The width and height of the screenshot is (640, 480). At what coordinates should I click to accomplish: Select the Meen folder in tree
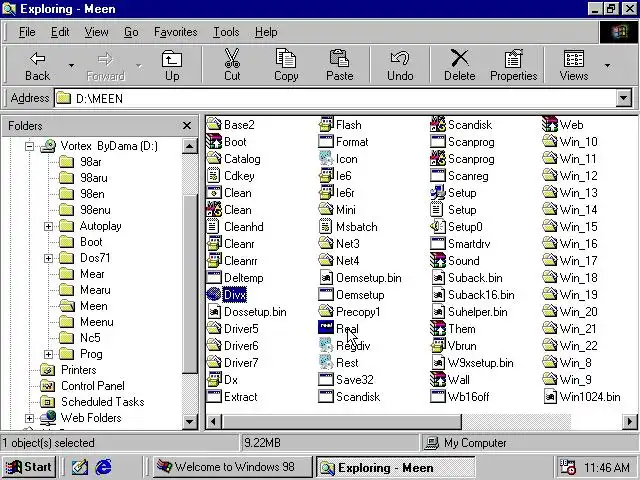(83, 306)
